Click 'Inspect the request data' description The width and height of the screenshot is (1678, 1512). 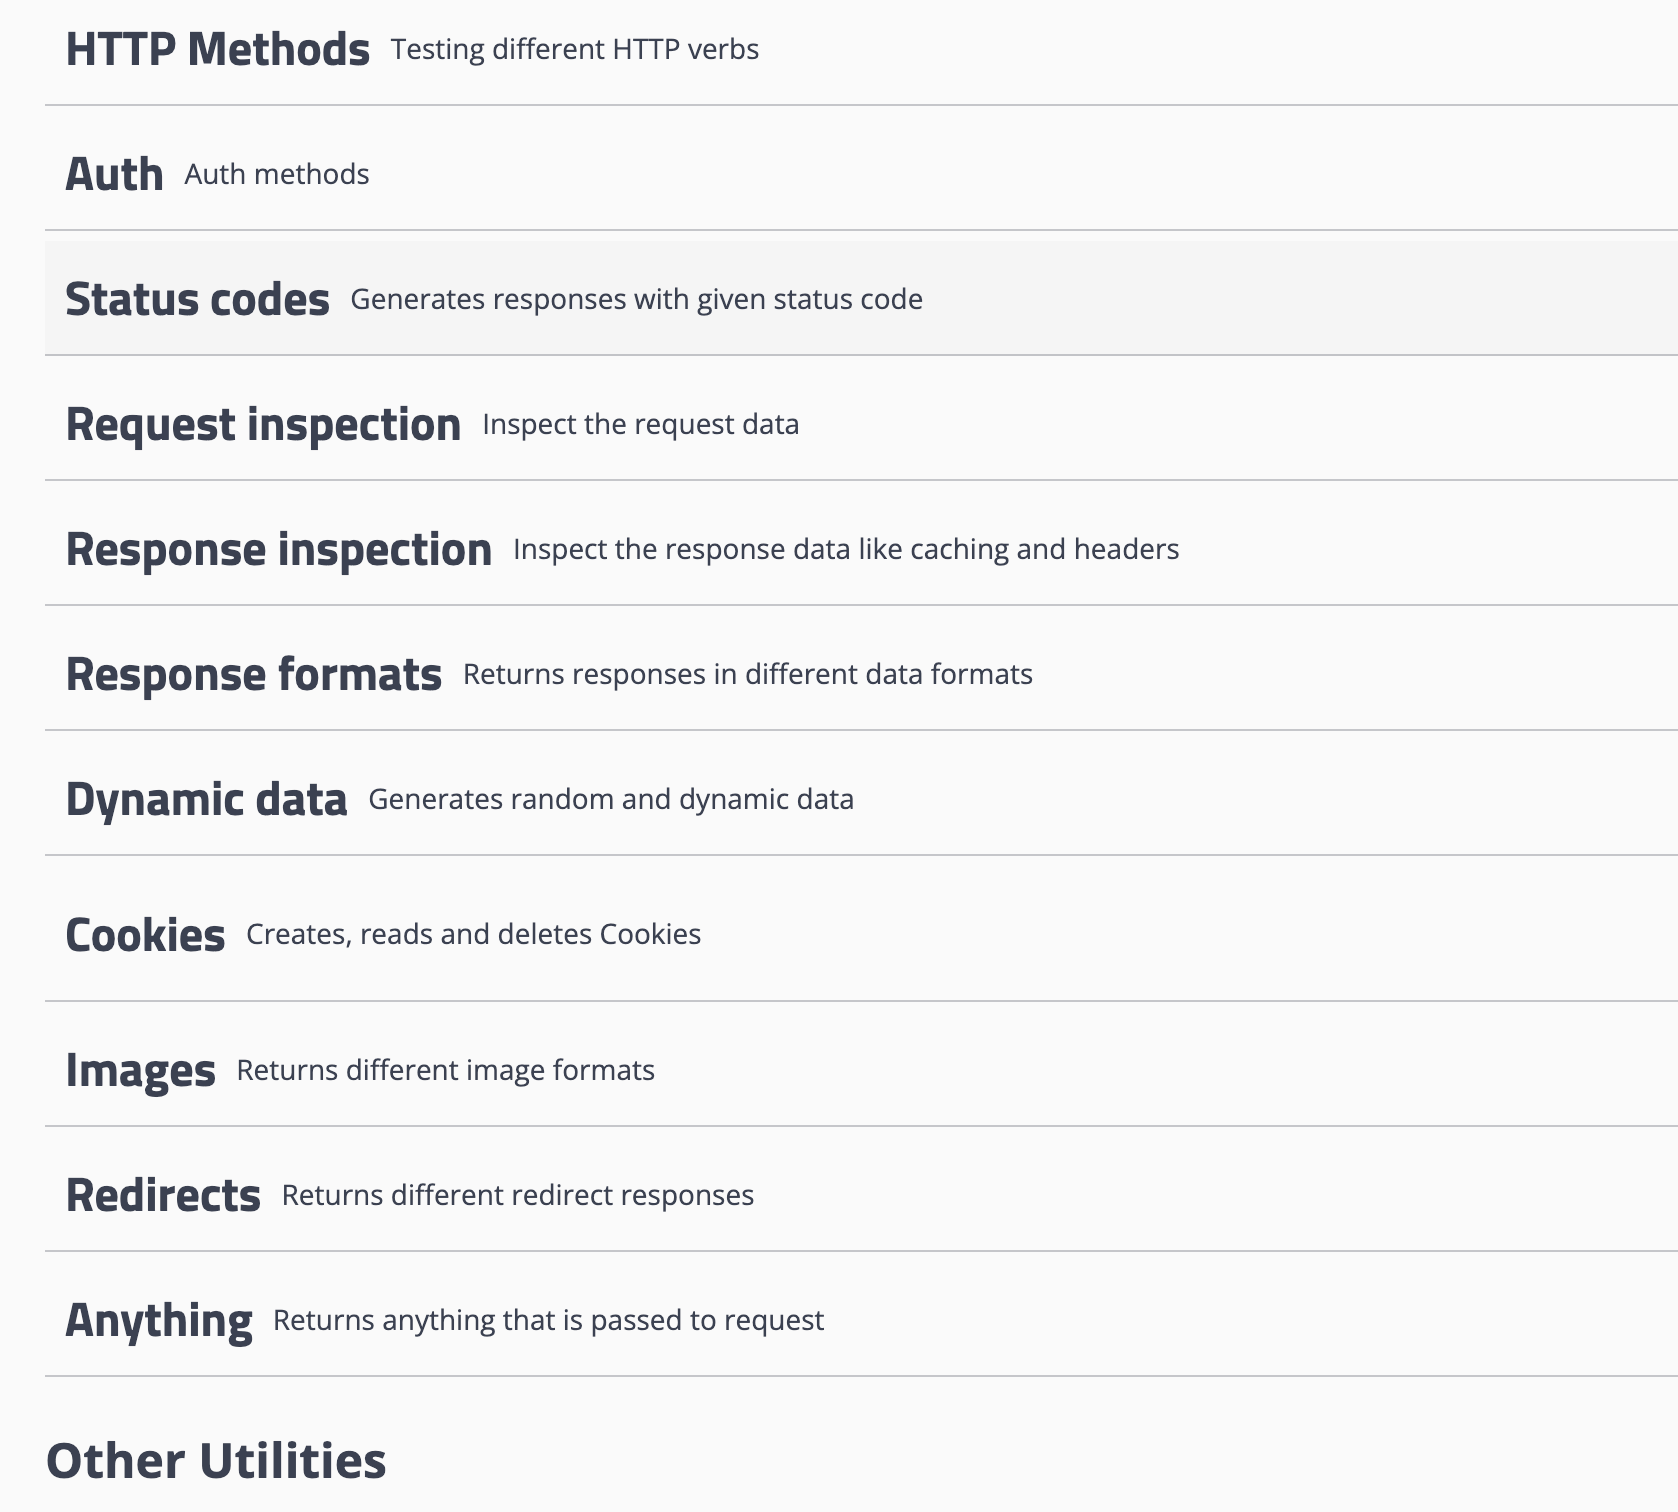[641, 424]
